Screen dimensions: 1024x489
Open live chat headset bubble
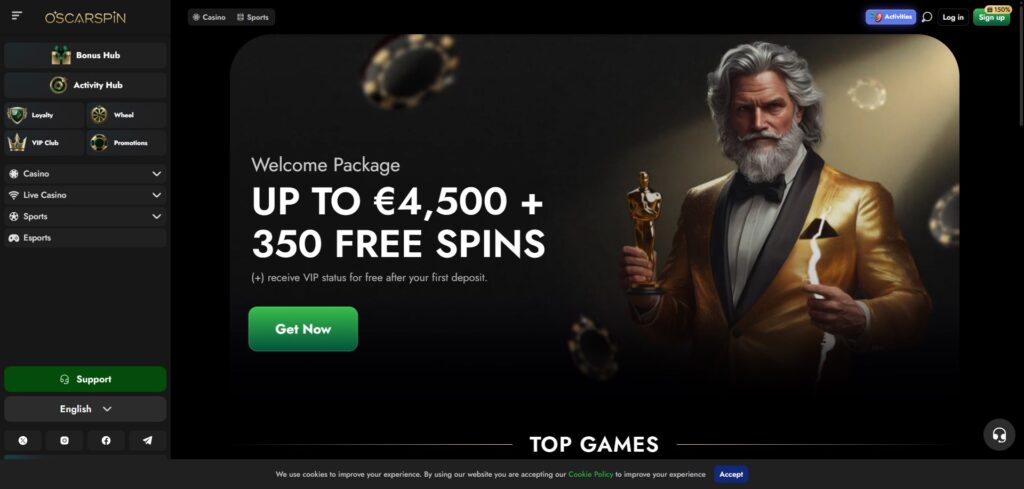pyautogui.click(x=999, y=435)
